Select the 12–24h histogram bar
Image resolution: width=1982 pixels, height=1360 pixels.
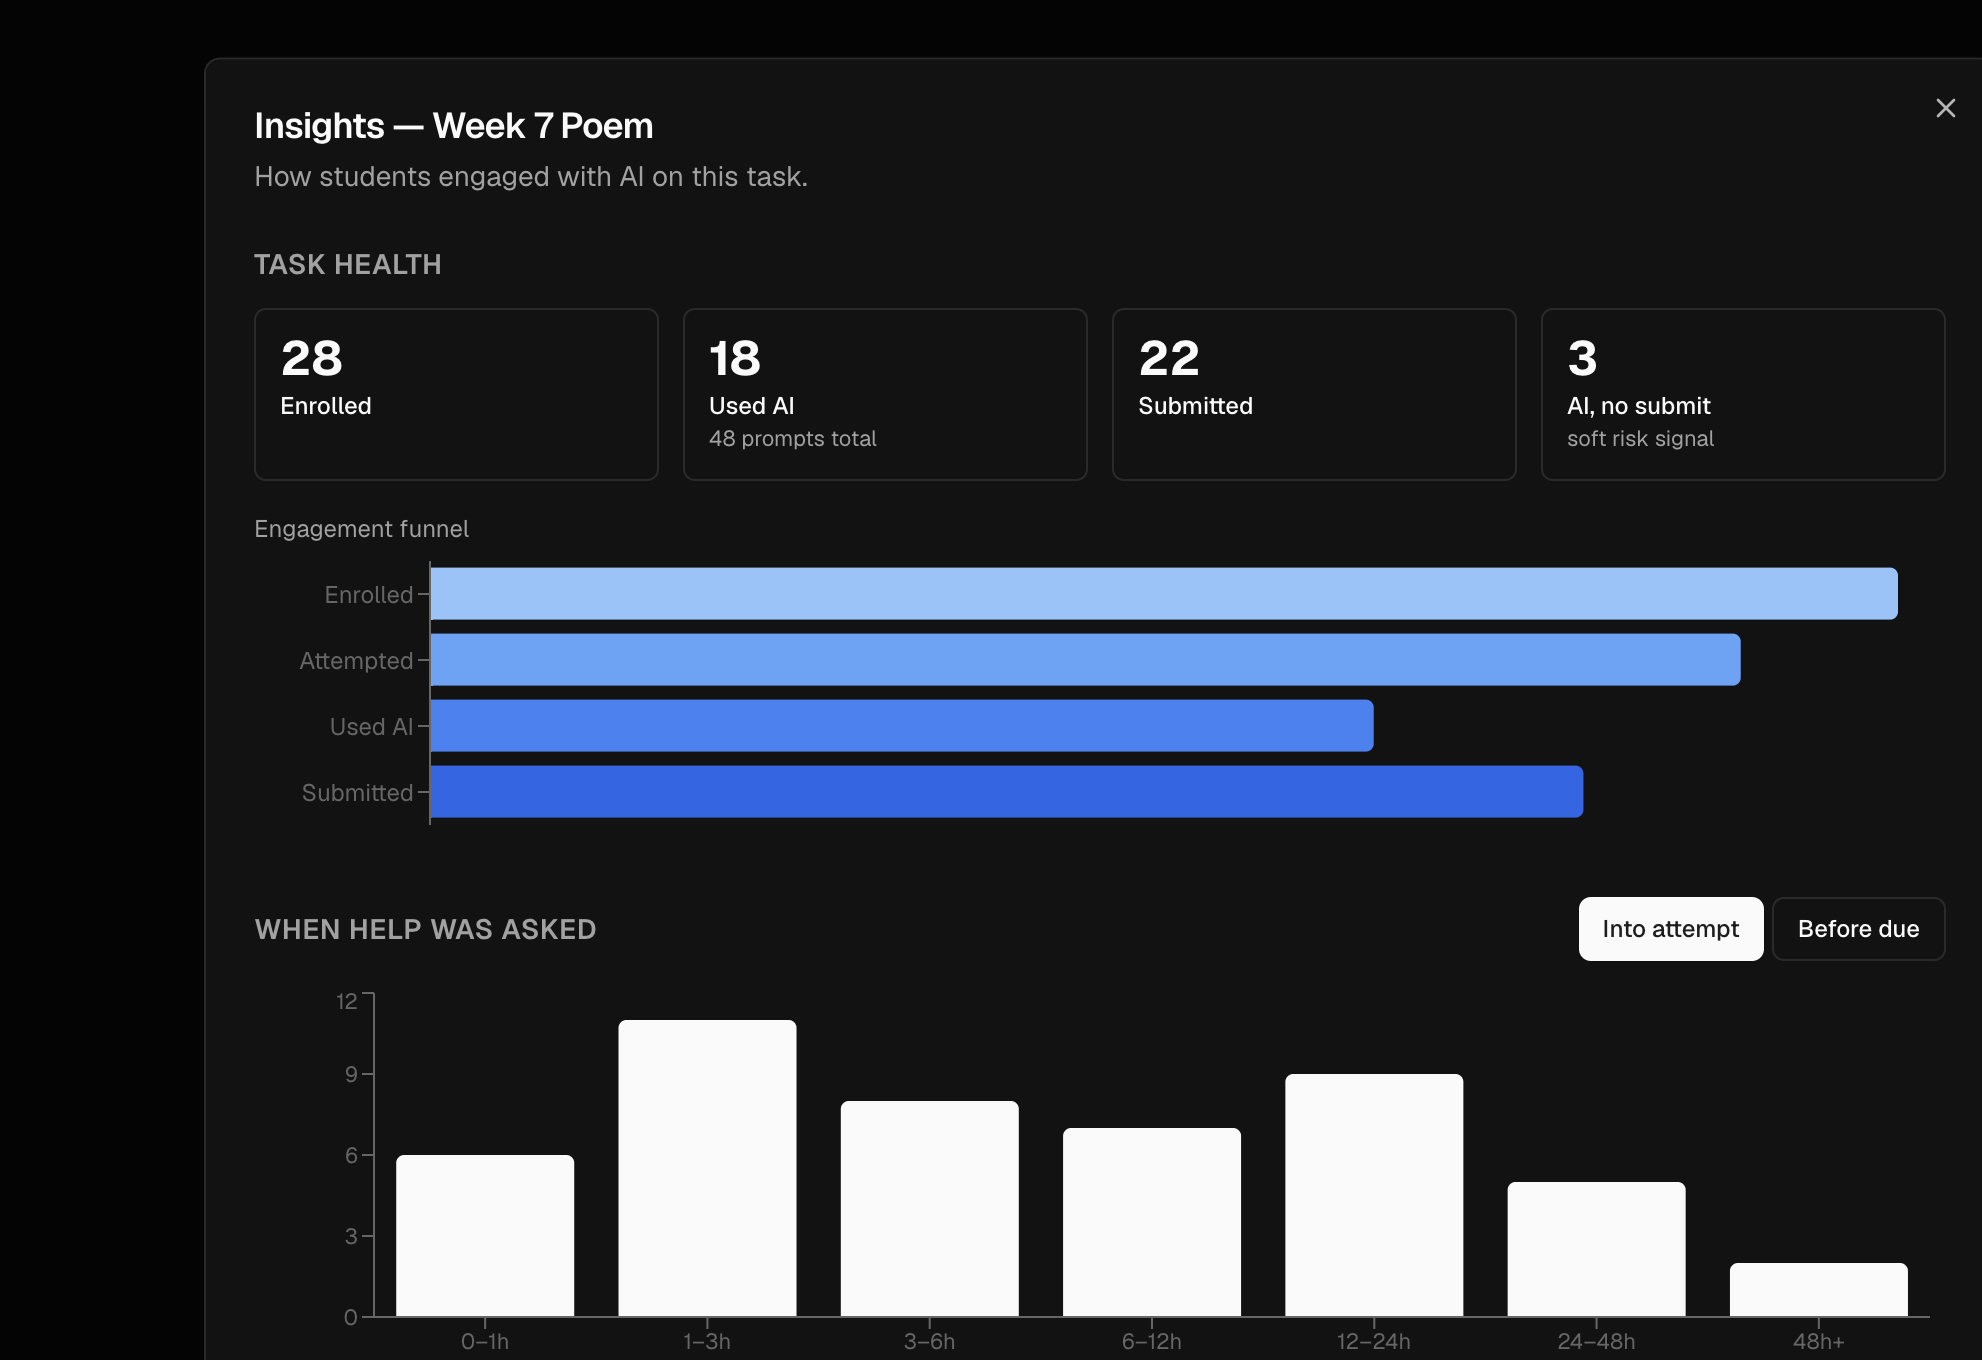[x=1374, y=1195]
